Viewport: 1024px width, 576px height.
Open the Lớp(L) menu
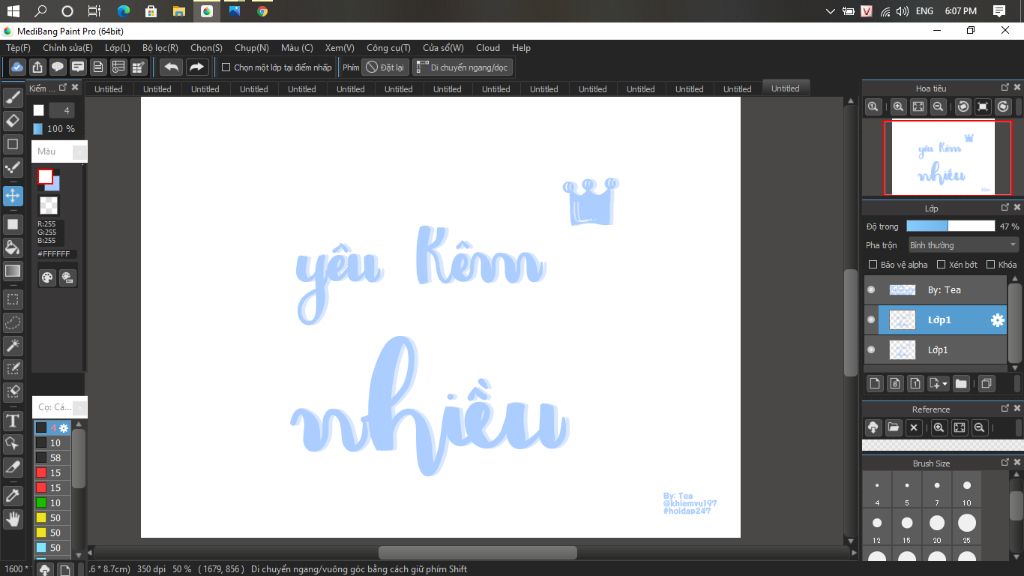(118, 48)
